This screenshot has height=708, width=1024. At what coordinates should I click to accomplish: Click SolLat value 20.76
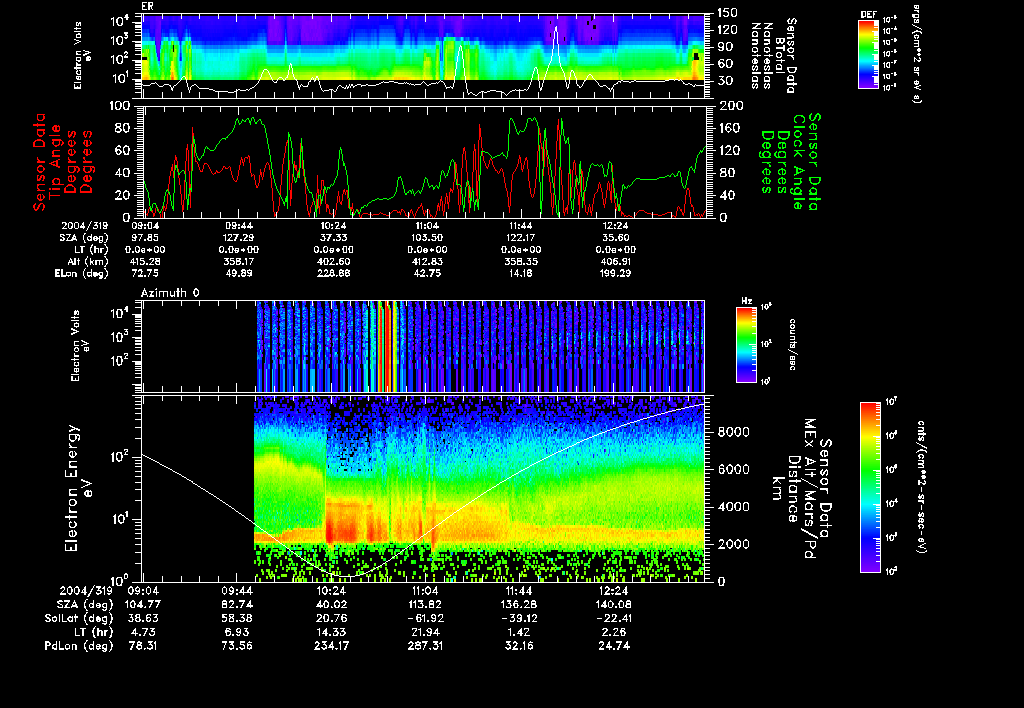(331, 618)
